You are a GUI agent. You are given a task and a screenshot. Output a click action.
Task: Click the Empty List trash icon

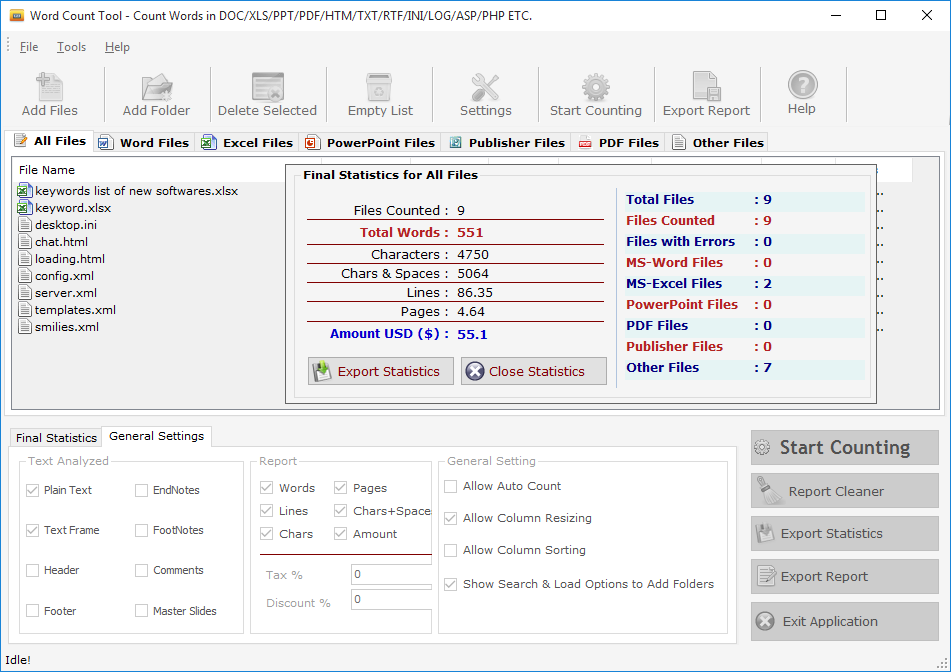[x=379, y=87]
